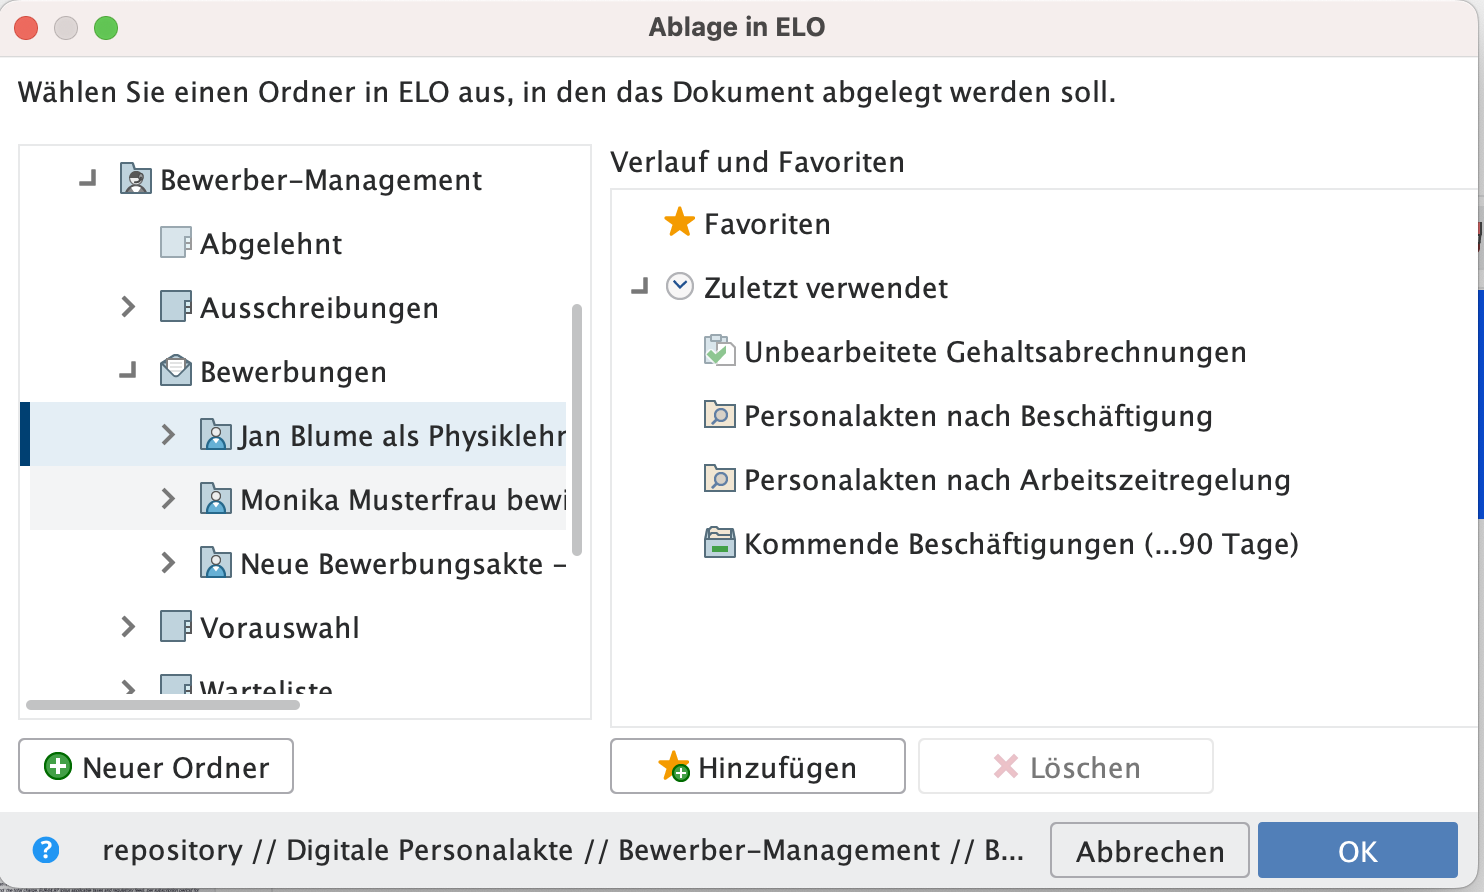Click the Personalakten nach Beschäftigung search folder icon
The height and width of the screenshot is (892, 1484).
(x=719, y=414)
